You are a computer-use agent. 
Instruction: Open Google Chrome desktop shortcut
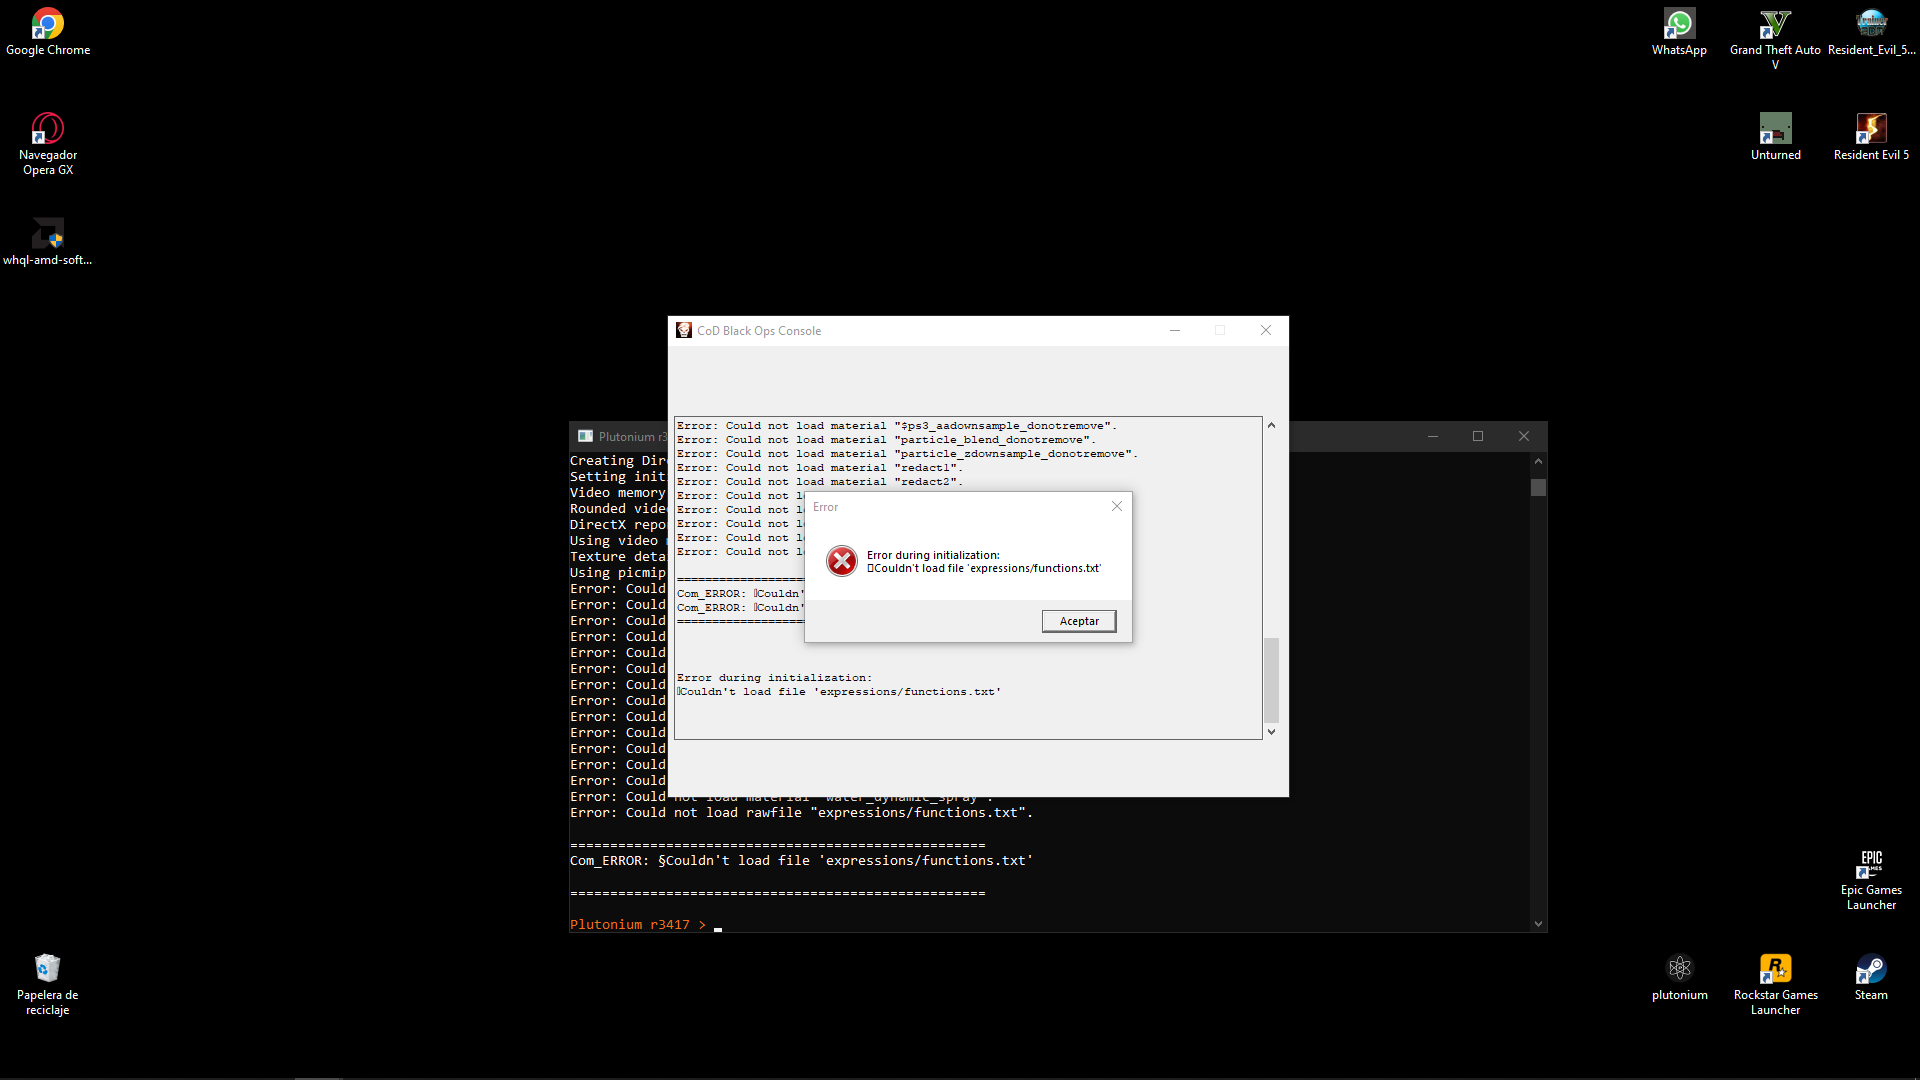[47, 32]
